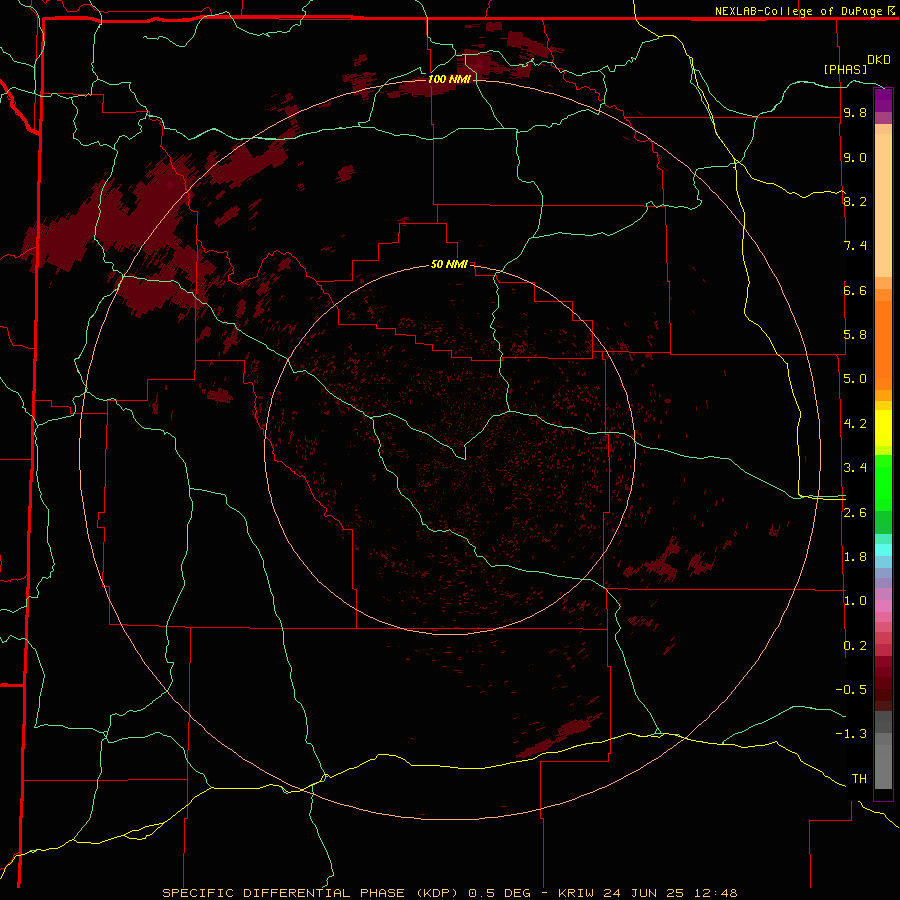This screenshot has height=900, width=900.
Task: Click the 1.8 value on the color scale
Action: 855,557
